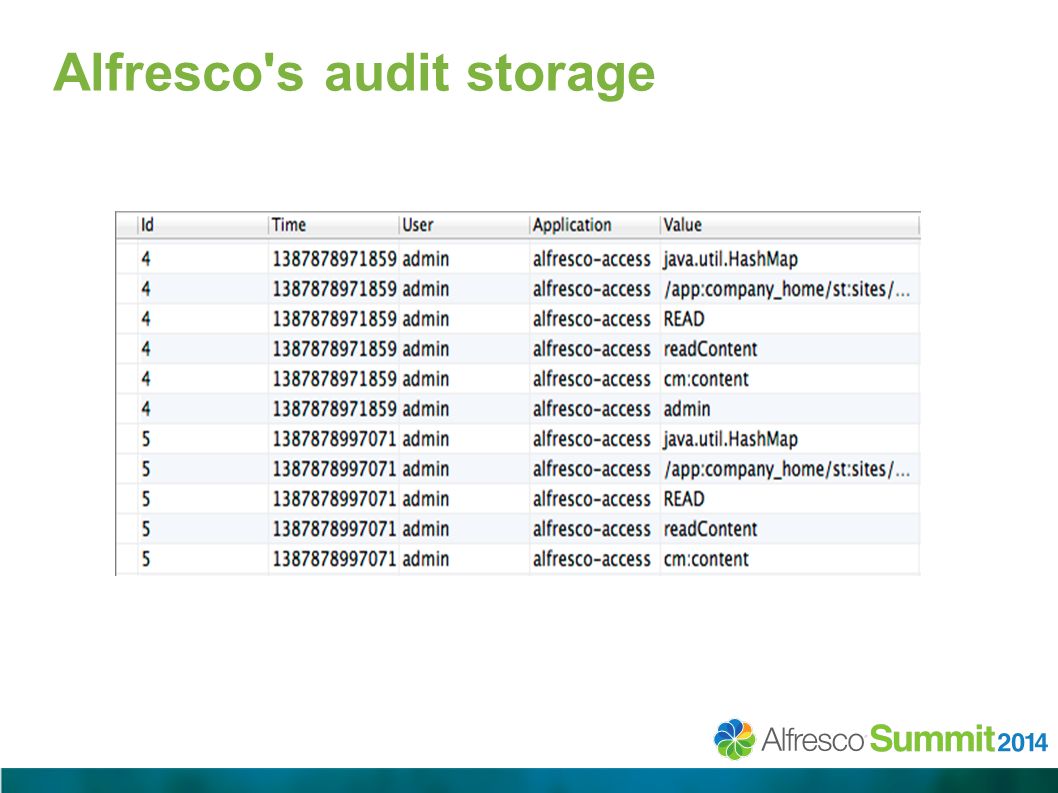Click the Alfresco's audit storage slide title
The height and width of the screenshot is (793, 1058).
[354, 73]
